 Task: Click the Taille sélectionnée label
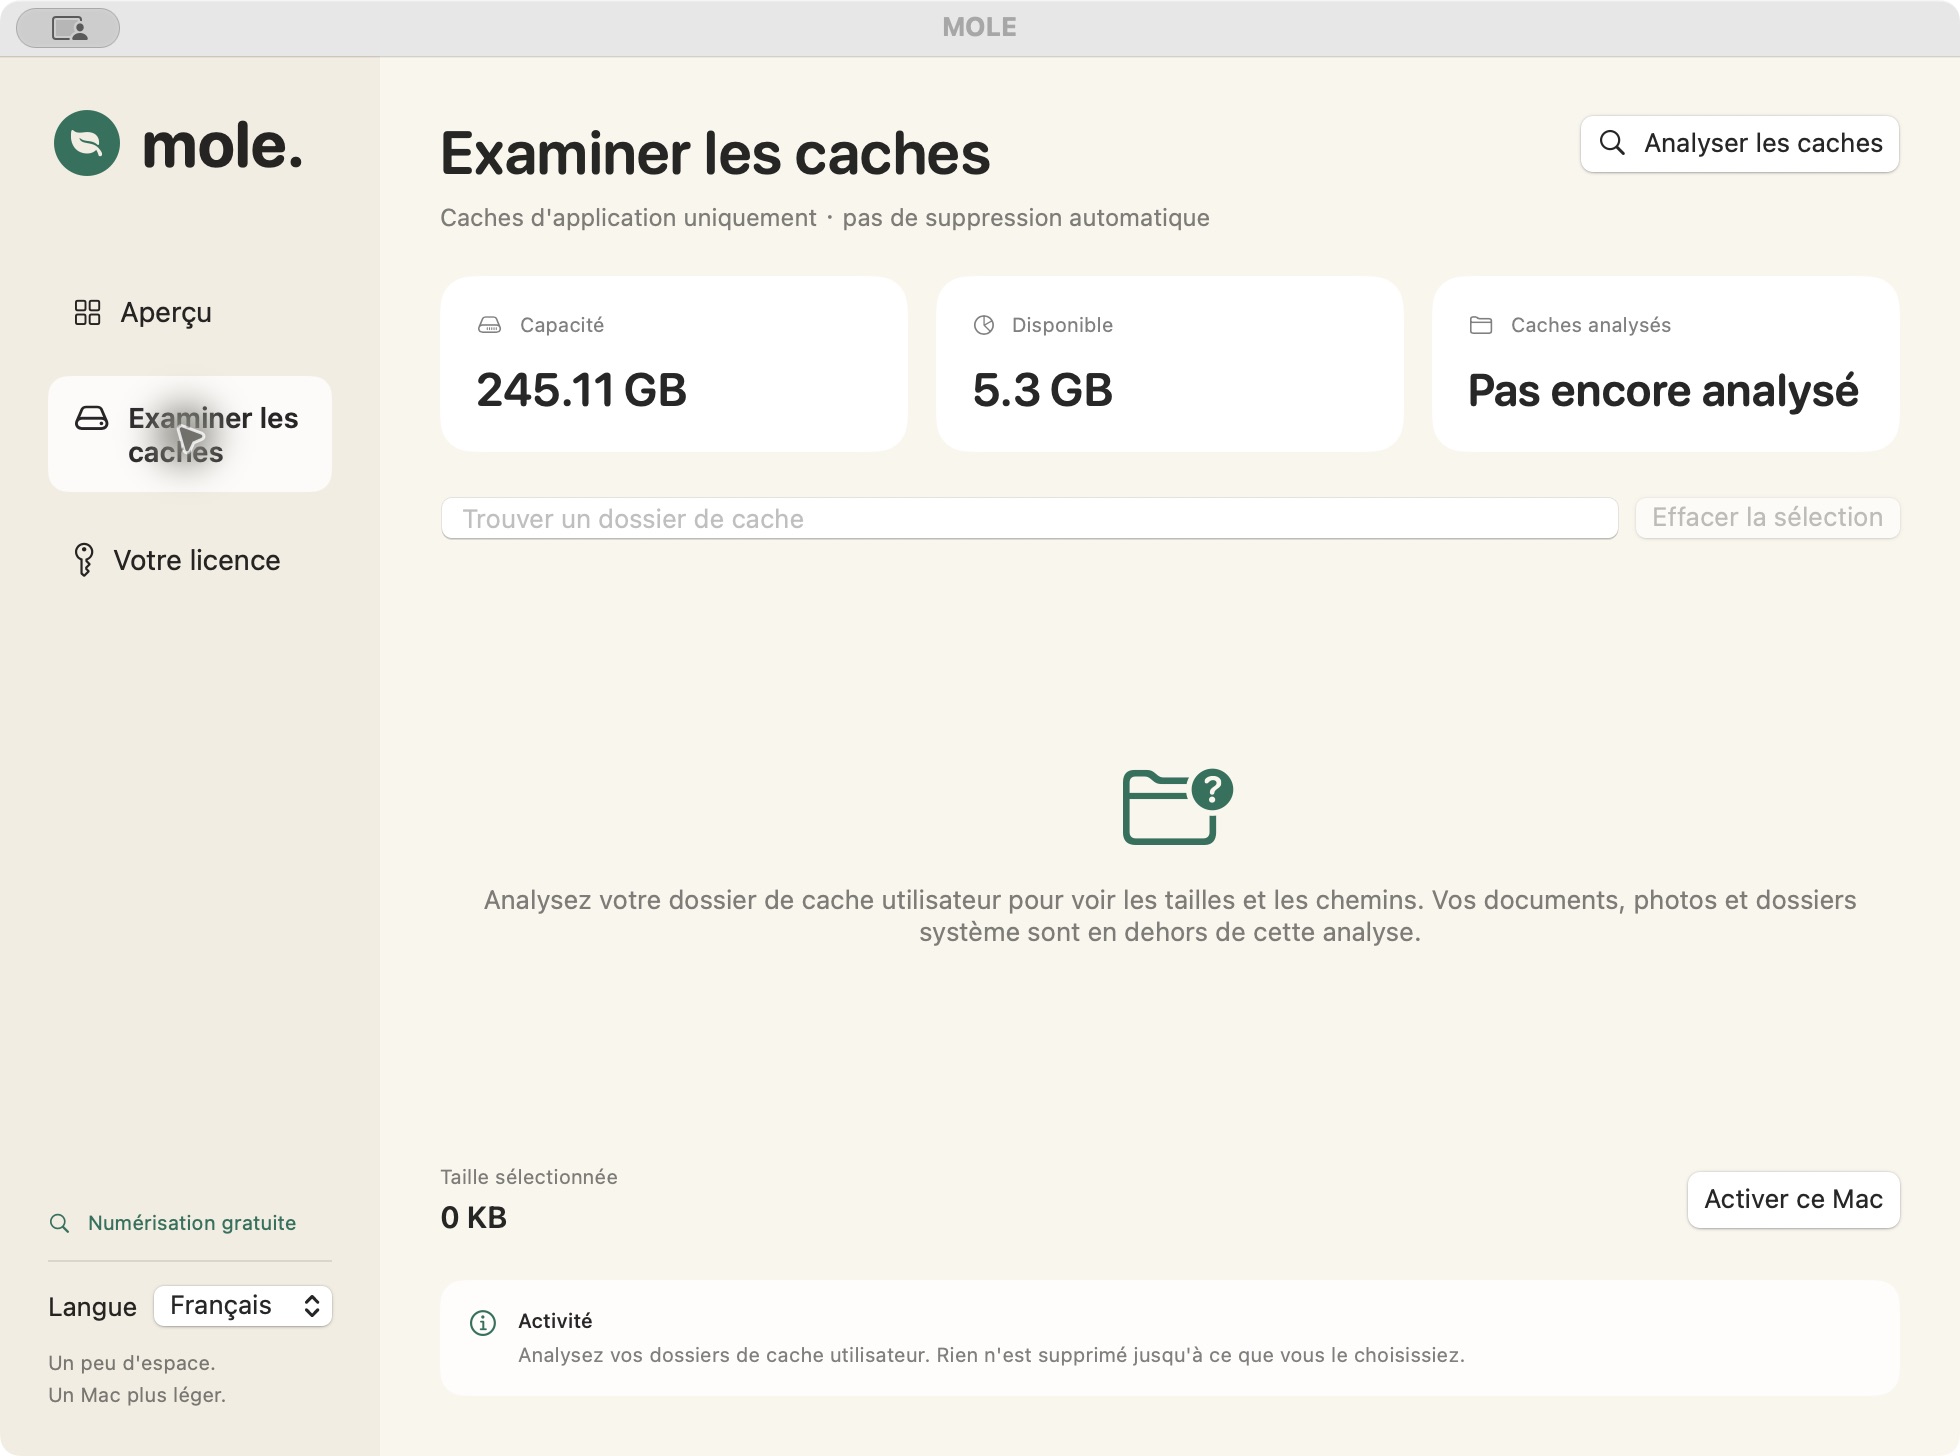coord(529,1177)
